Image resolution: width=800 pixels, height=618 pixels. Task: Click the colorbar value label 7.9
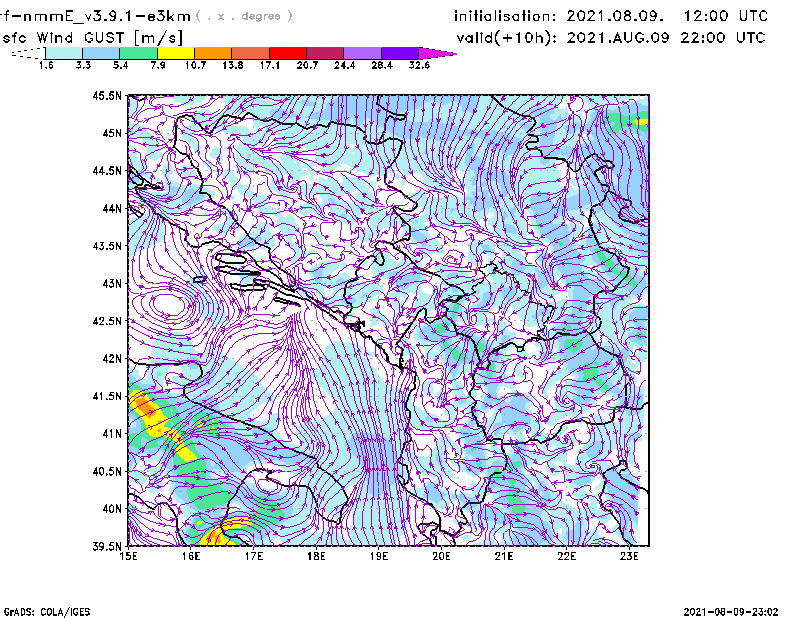pyautogui.click(x=158, y=65)
